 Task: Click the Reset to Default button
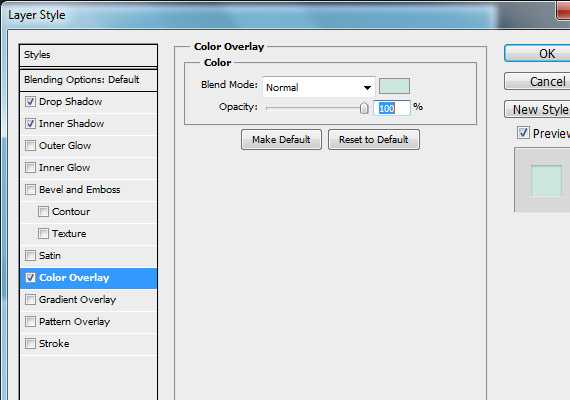[x=374, y=140]
